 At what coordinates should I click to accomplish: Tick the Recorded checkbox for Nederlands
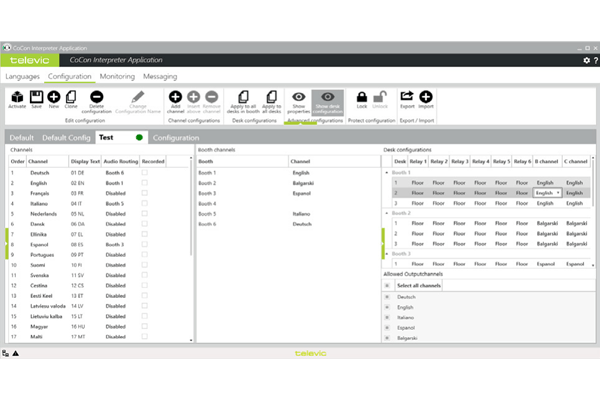coord(144,214)
